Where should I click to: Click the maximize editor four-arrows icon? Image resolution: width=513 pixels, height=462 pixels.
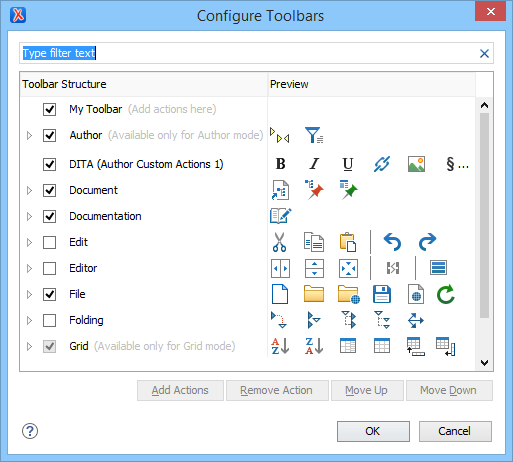(348, 268)
